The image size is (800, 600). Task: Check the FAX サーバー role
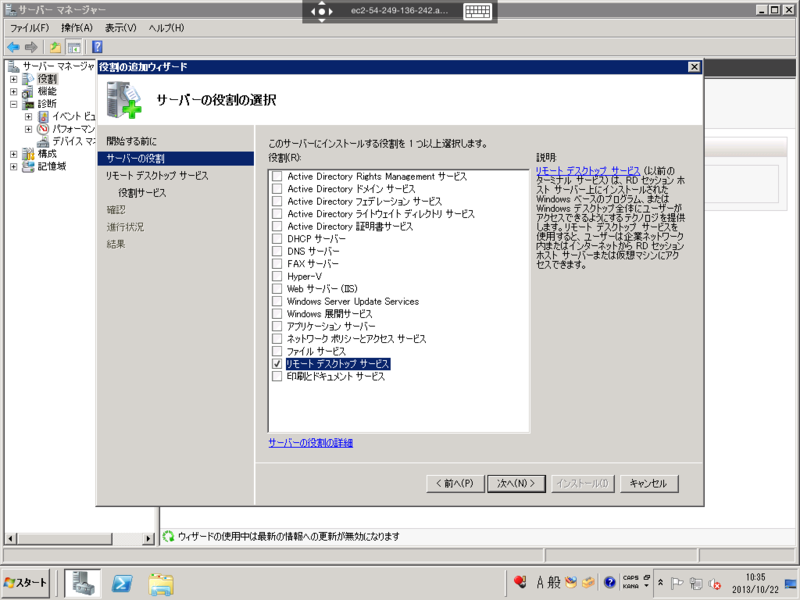coord(277,264)
